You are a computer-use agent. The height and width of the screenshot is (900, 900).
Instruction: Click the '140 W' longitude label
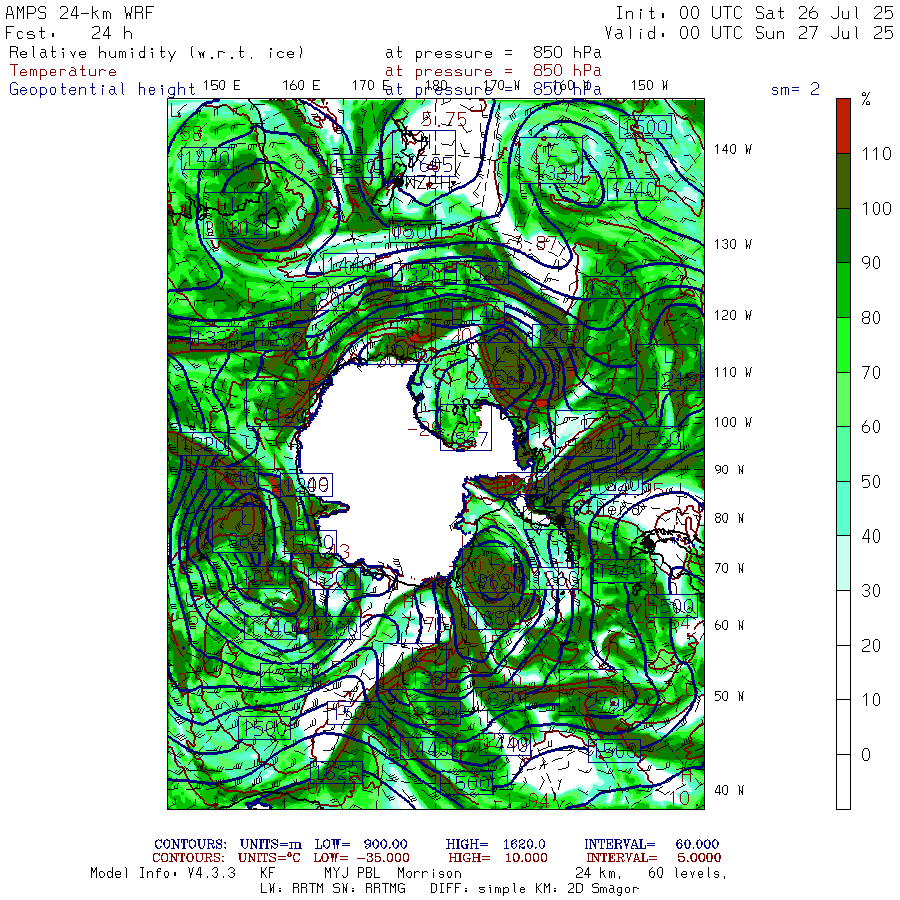click(733, 149)
